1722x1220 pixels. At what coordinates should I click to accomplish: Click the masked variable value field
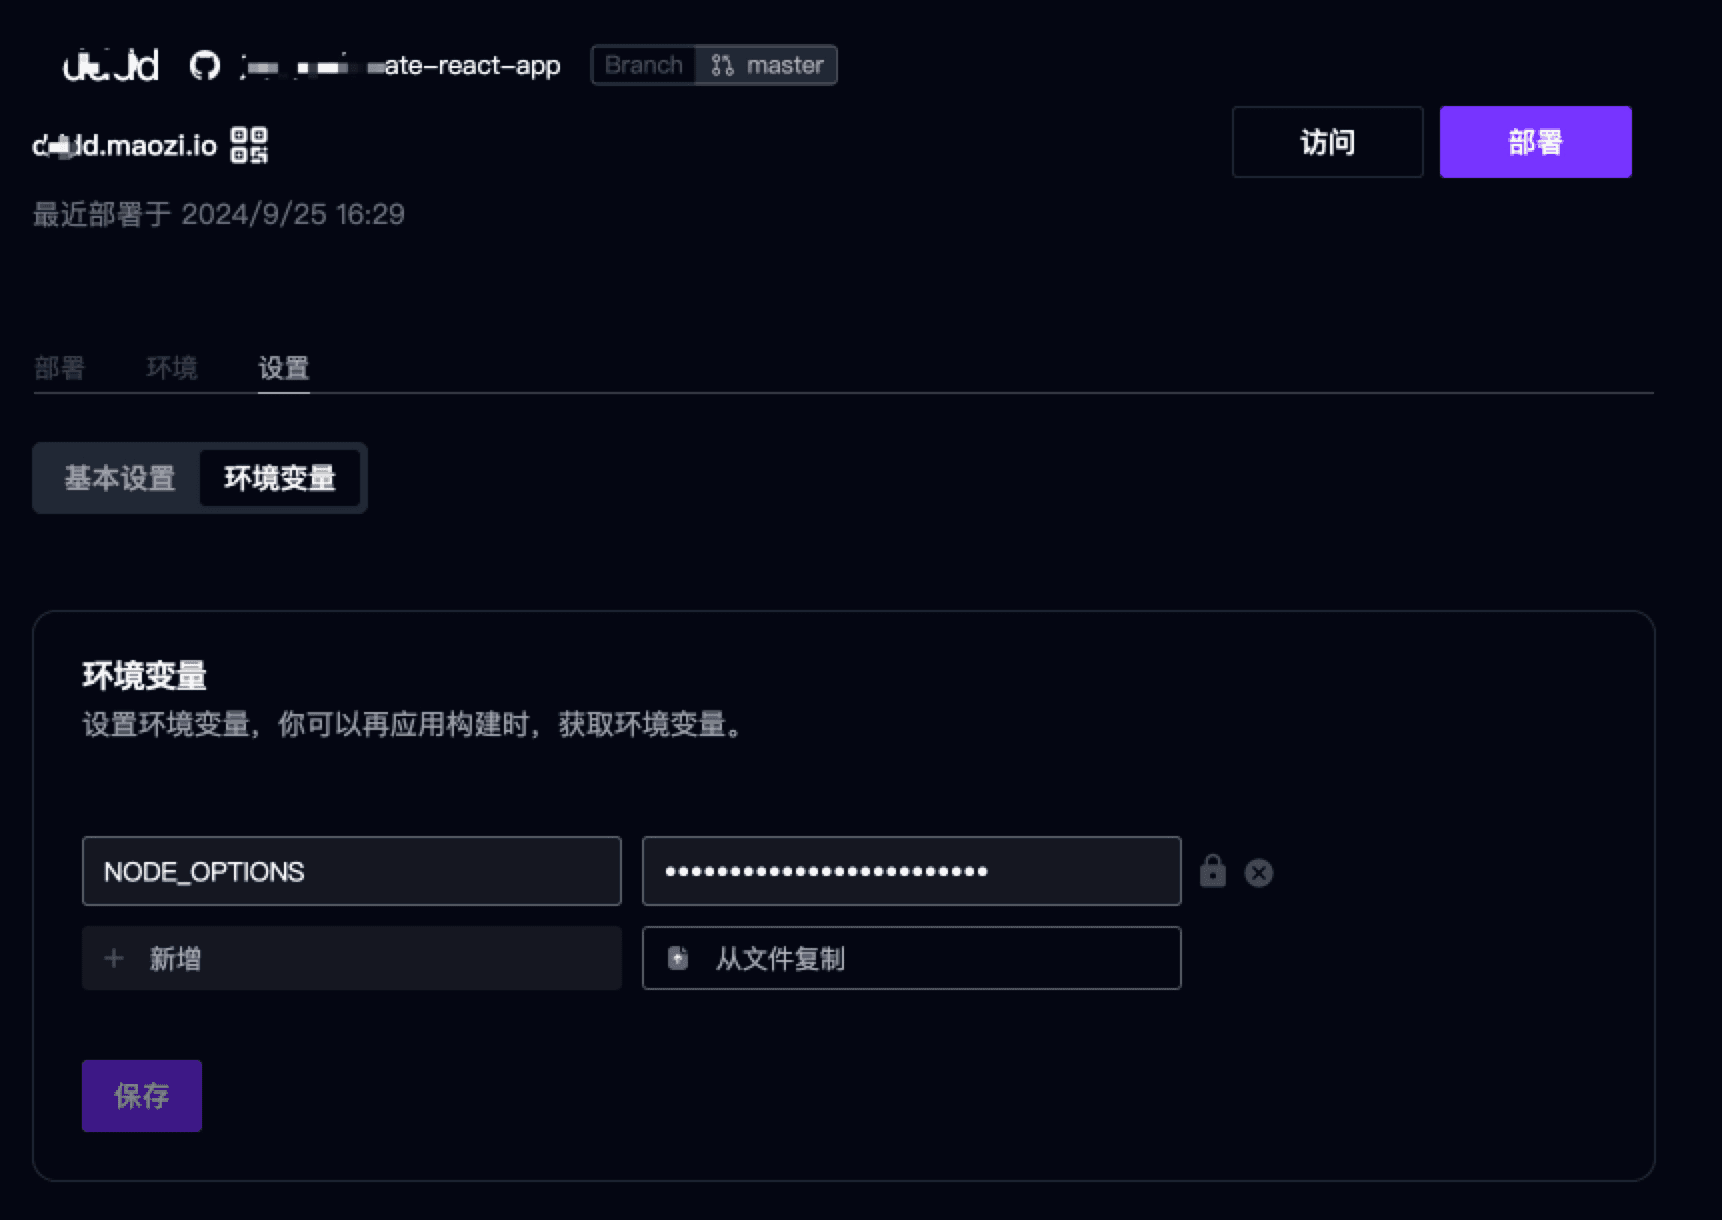pyautogui.click(x=911, y=871)
